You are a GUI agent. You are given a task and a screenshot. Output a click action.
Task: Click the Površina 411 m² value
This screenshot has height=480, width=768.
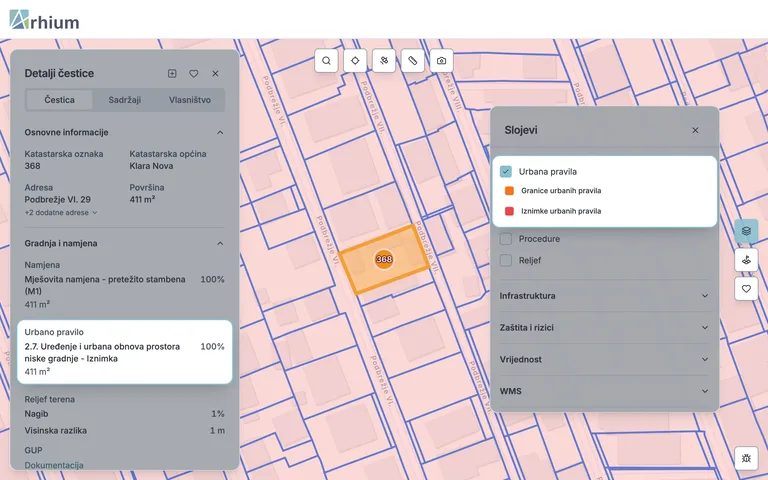[142, 199]
